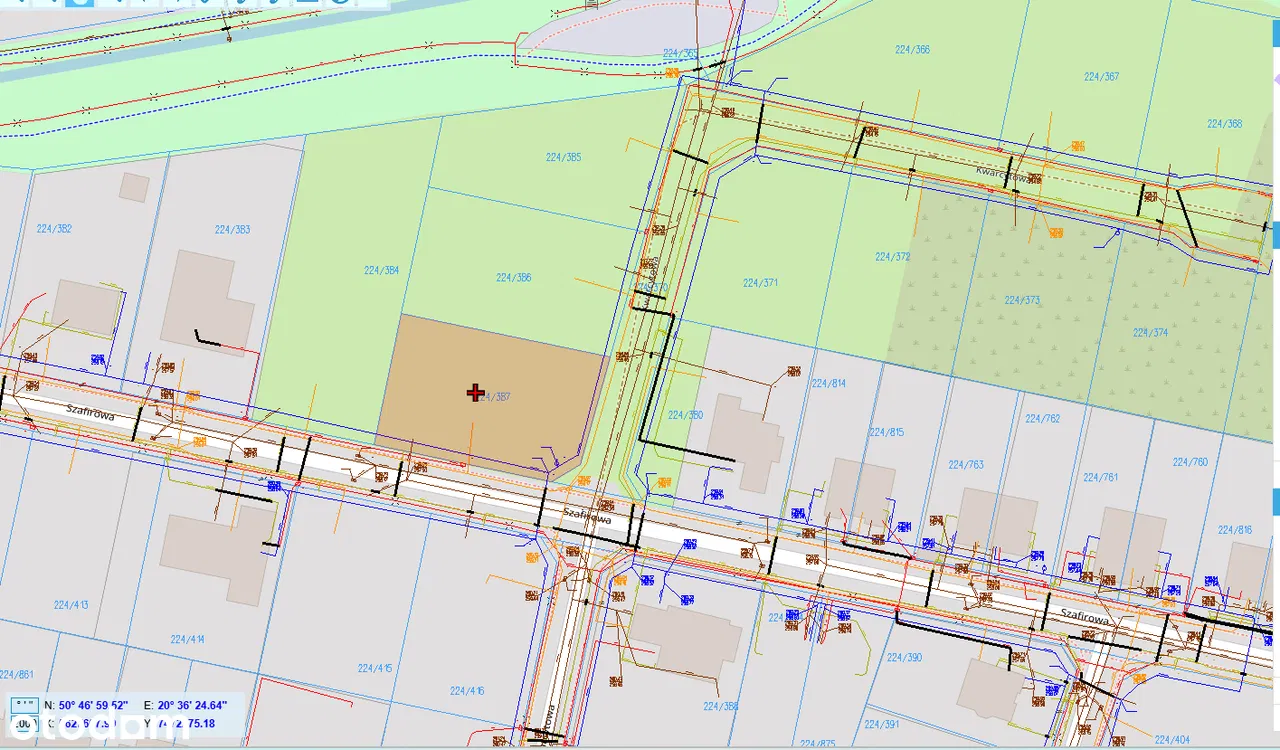The image size is (1280, 750).
Task: Click parcel number 224/413
Action: click(71, 604)
